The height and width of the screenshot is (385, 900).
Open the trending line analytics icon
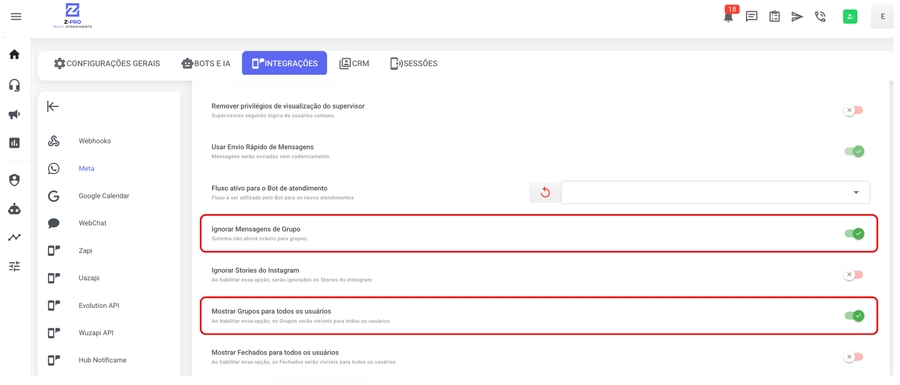[x=14, y=238]
